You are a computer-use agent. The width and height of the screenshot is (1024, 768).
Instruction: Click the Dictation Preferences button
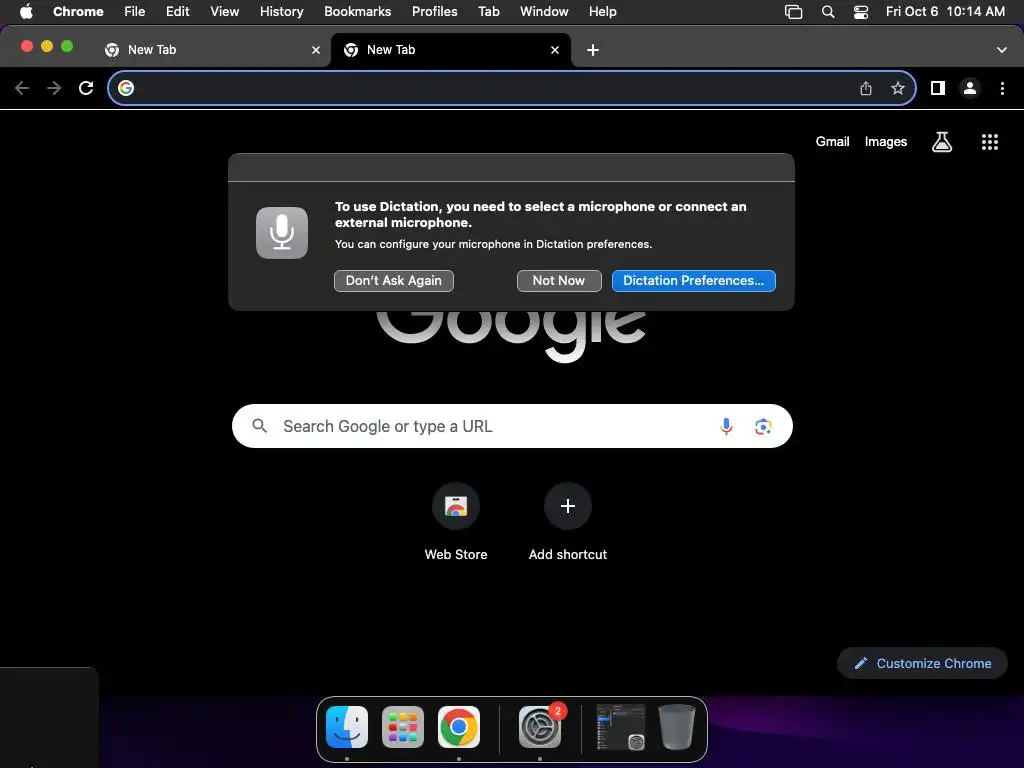click(x=694, y=281)
